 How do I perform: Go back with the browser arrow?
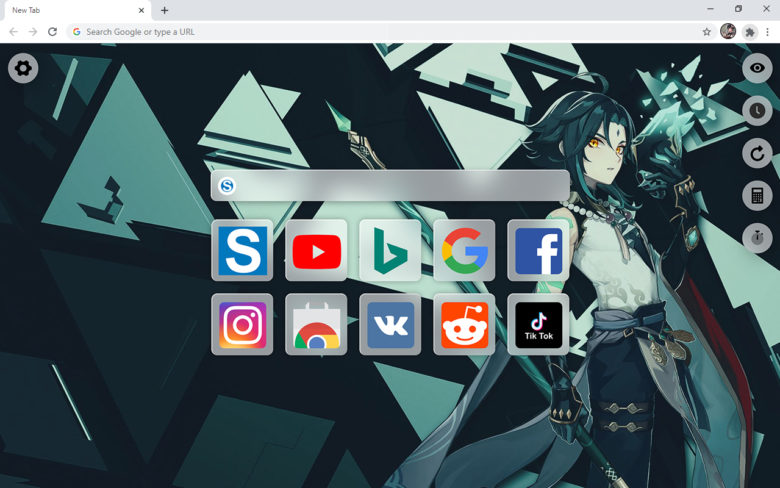(13, 32)
